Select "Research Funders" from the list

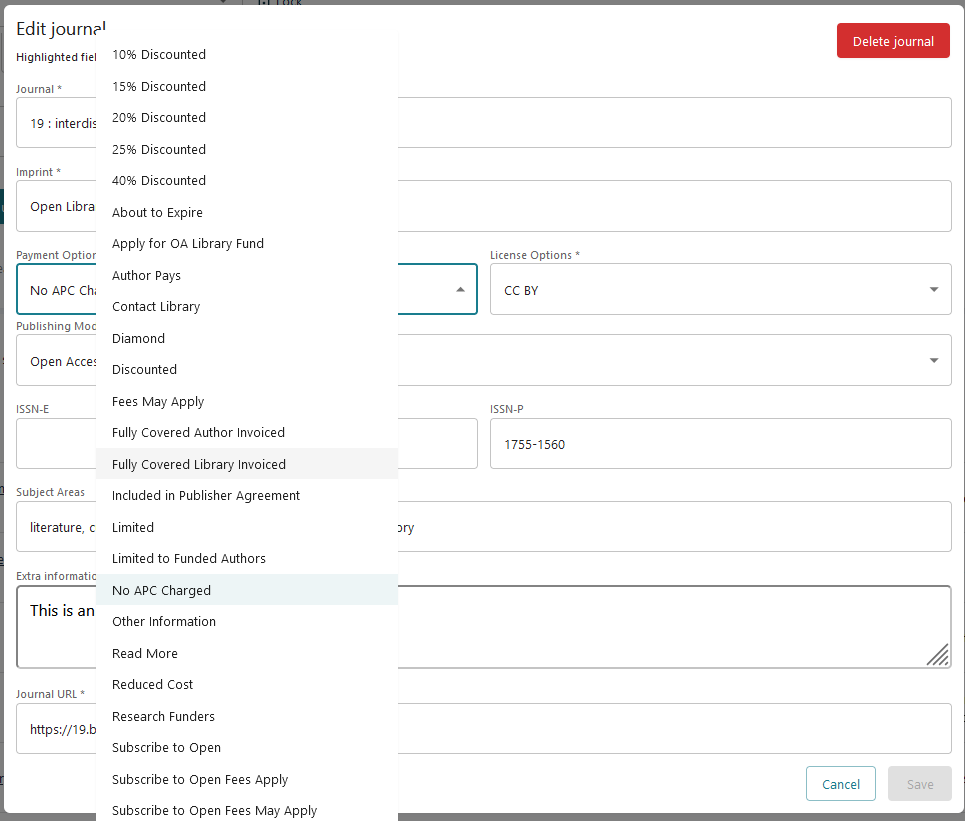(163, 716)
